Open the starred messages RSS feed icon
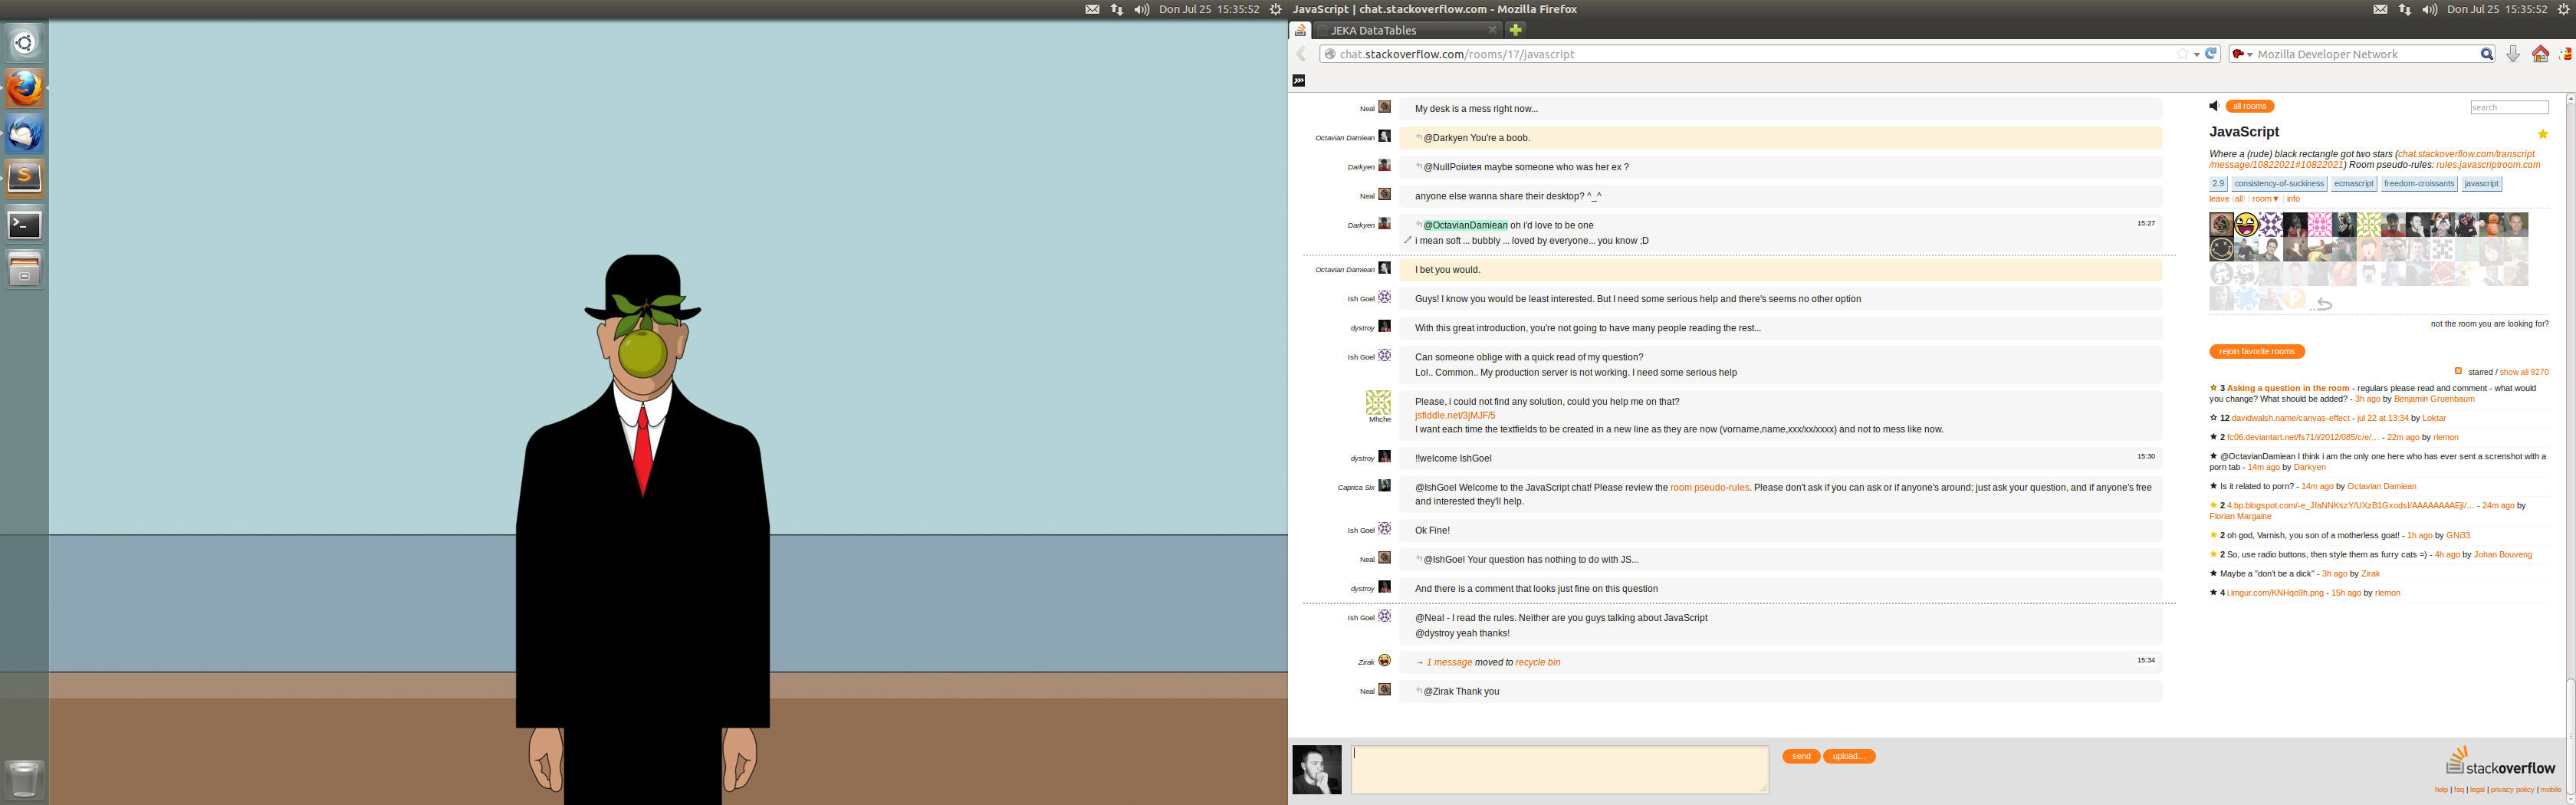The height and width of the screenshot is (805, 2576). [2458, 371]
